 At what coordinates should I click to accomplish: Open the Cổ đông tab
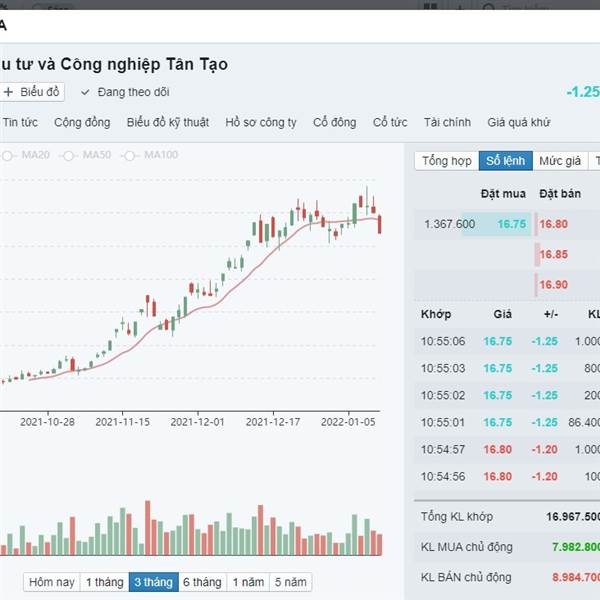[334, 122]
